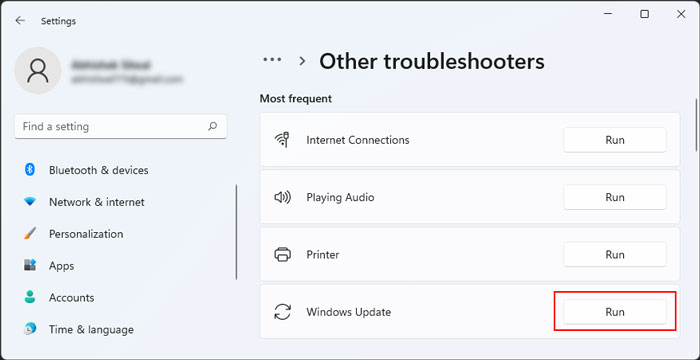Click the back arrow in Settings
The width and height of the screenshot is (700, 360).
[x=20, y=21]
